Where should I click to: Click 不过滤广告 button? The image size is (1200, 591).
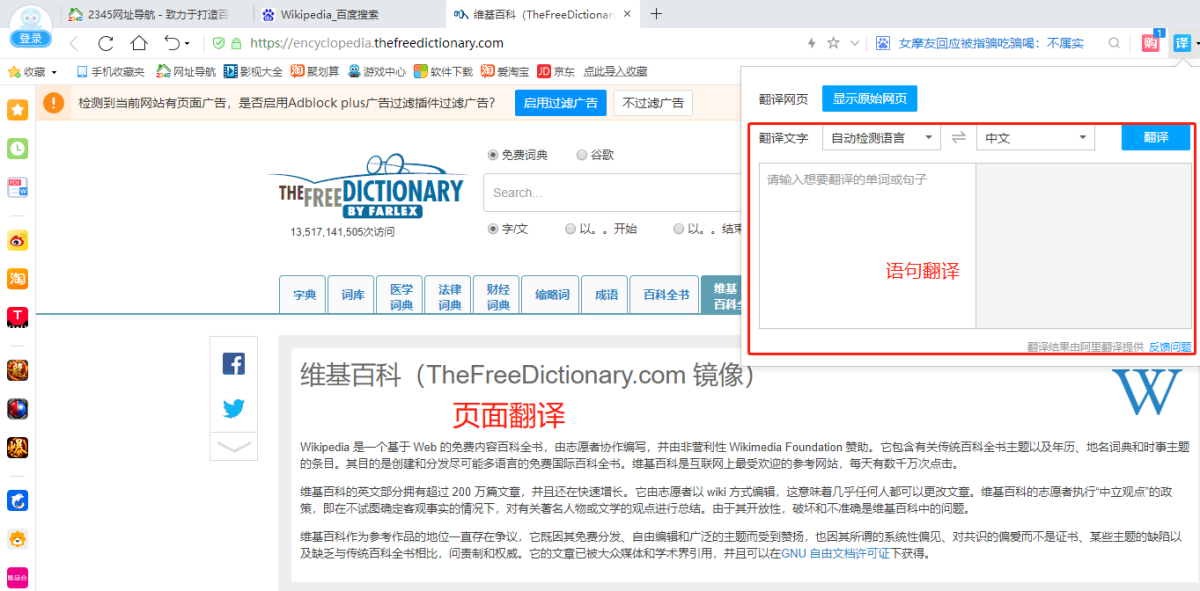coord(653,103)
